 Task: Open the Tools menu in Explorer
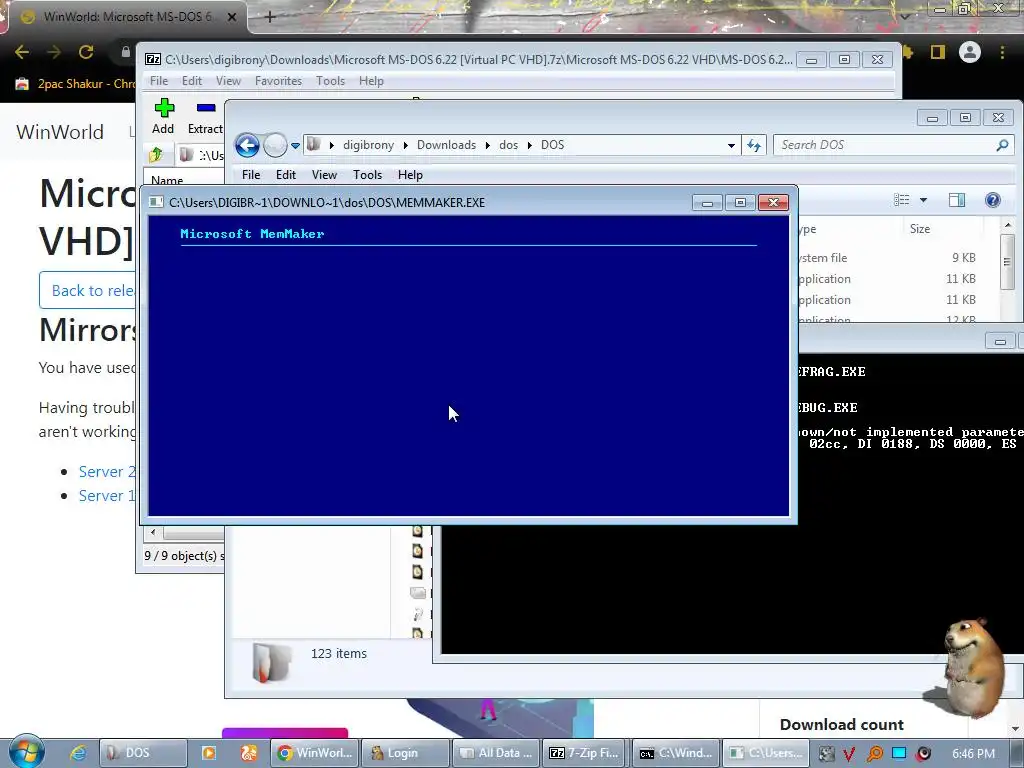(367, 174)
